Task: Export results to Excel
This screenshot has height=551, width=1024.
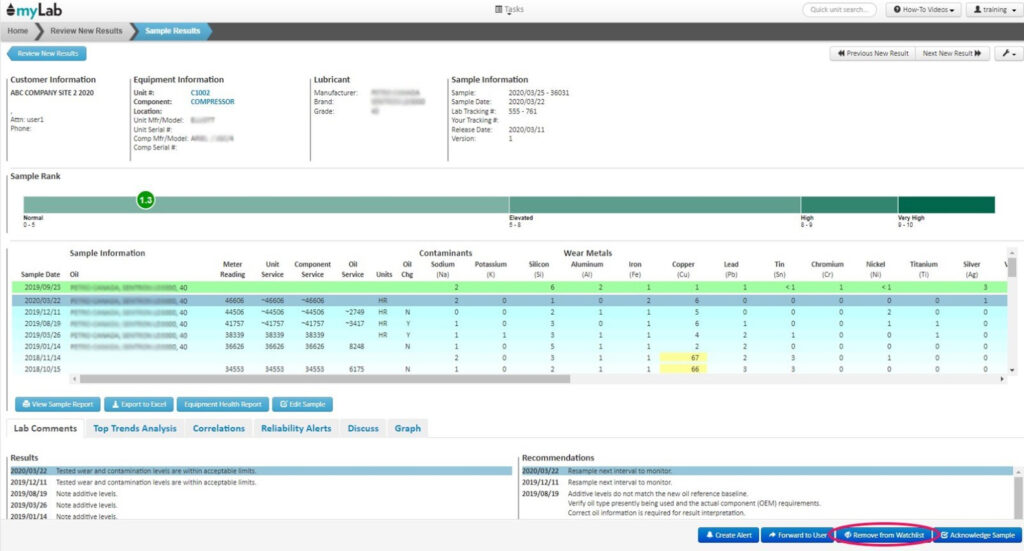Action: (x=136, y=405)
